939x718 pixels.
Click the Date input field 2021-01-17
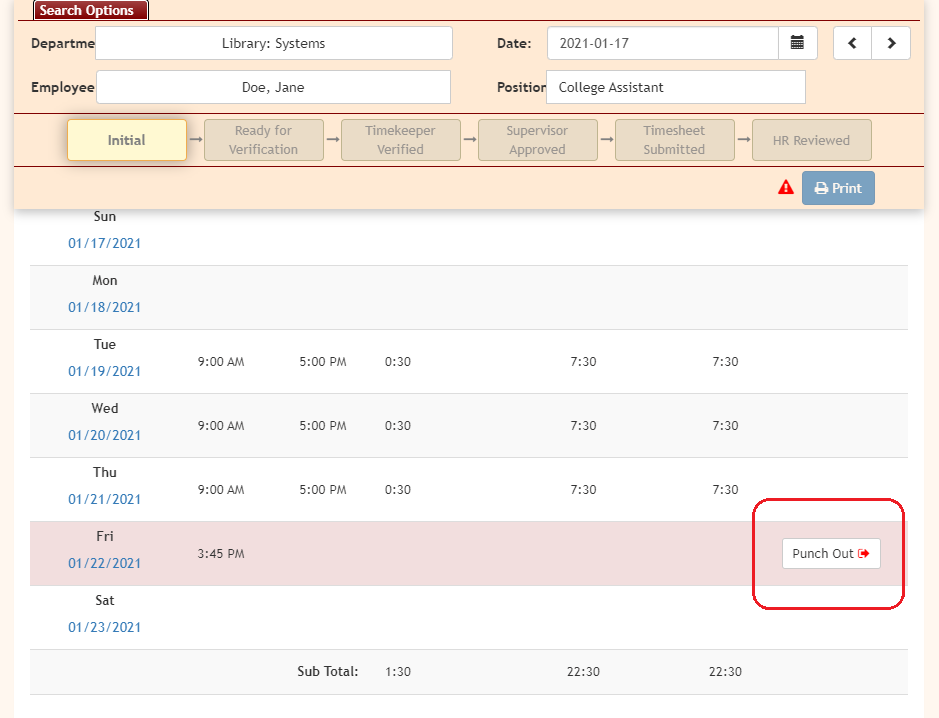(x=662, y=43)
